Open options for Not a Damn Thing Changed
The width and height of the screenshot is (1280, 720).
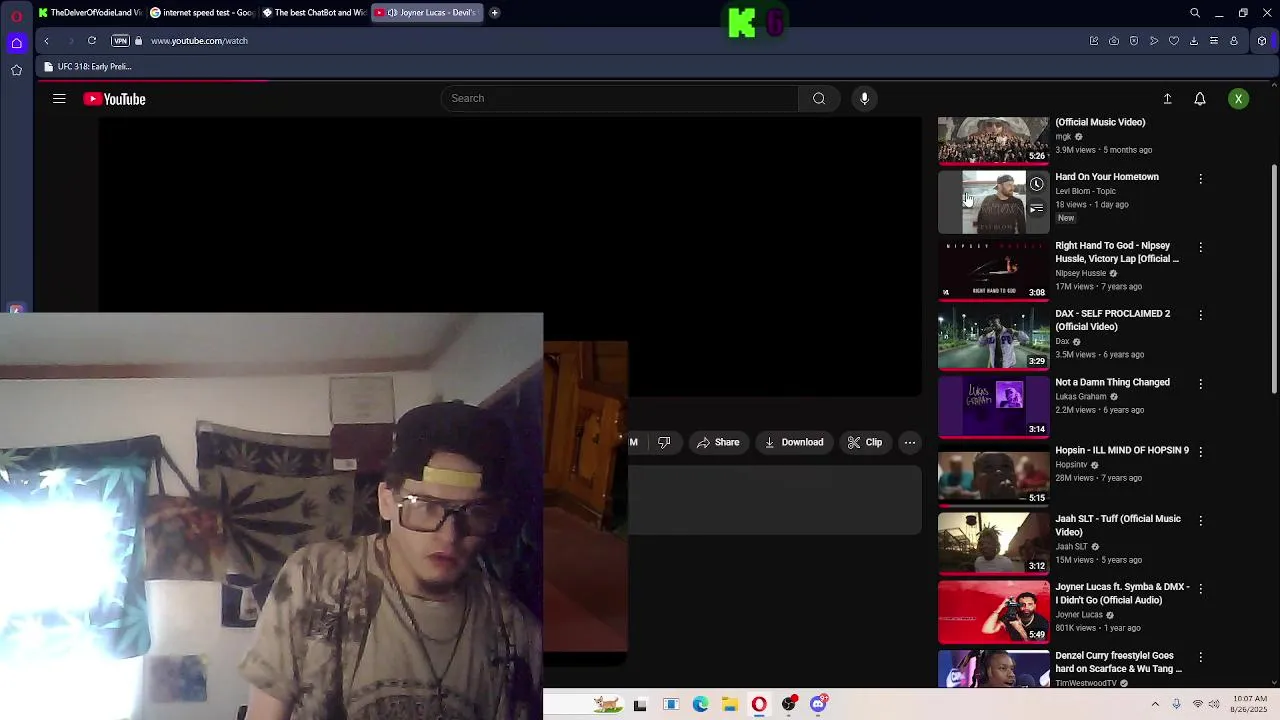pos(1201,384)
